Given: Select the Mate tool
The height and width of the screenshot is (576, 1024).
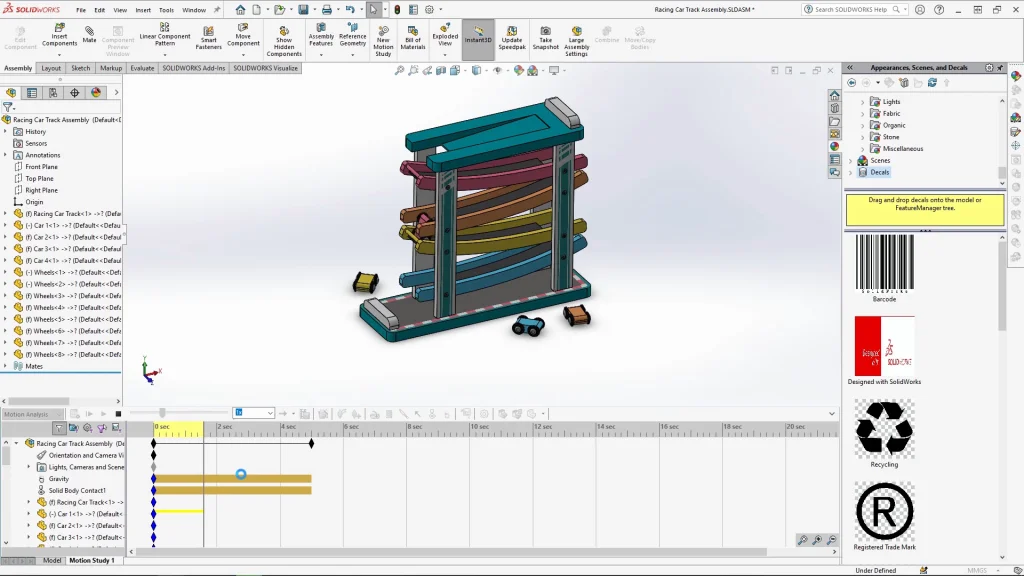Looking at the screenshot, I should pos(90,35).
